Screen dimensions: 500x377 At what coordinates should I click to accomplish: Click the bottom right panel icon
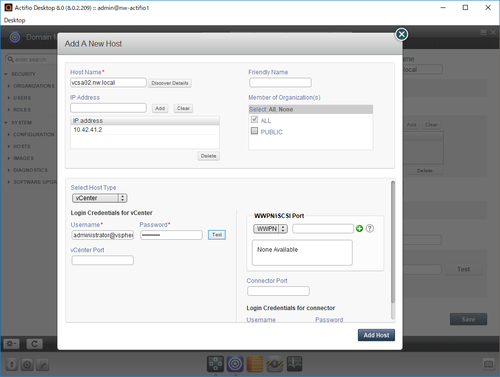(x=489, y=364)
